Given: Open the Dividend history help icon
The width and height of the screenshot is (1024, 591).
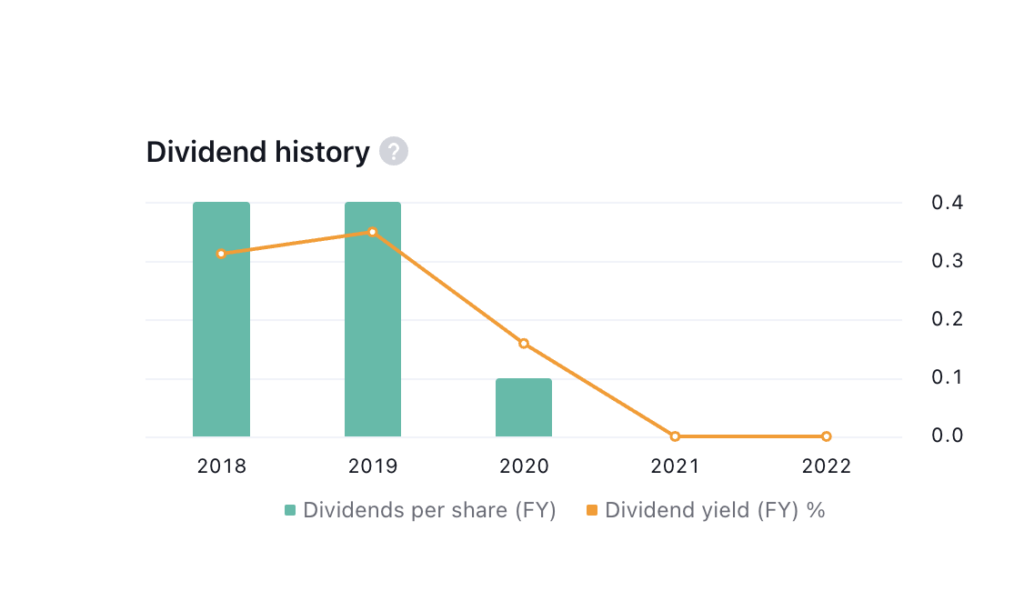Looking at the screenshot, I should 394,152.
